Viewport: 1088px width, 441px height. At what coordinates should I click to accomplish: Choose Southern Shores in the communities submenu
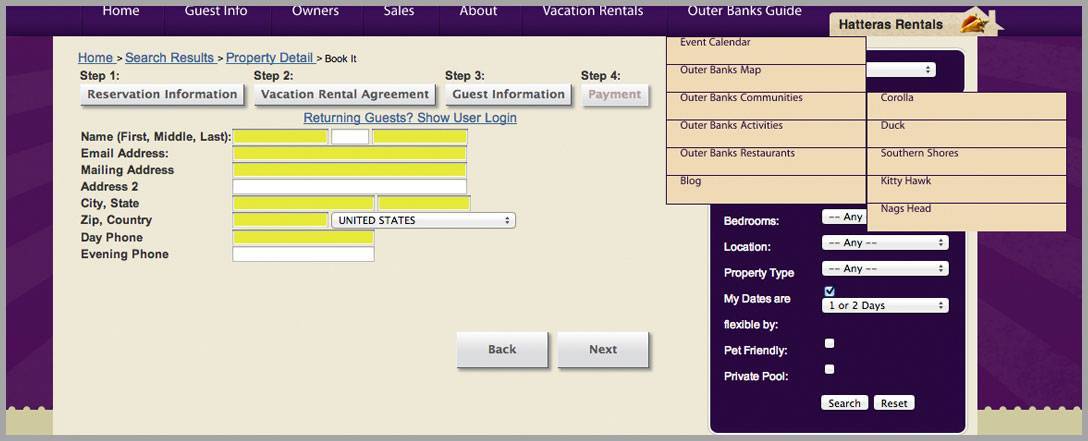[x=967, y=162]
